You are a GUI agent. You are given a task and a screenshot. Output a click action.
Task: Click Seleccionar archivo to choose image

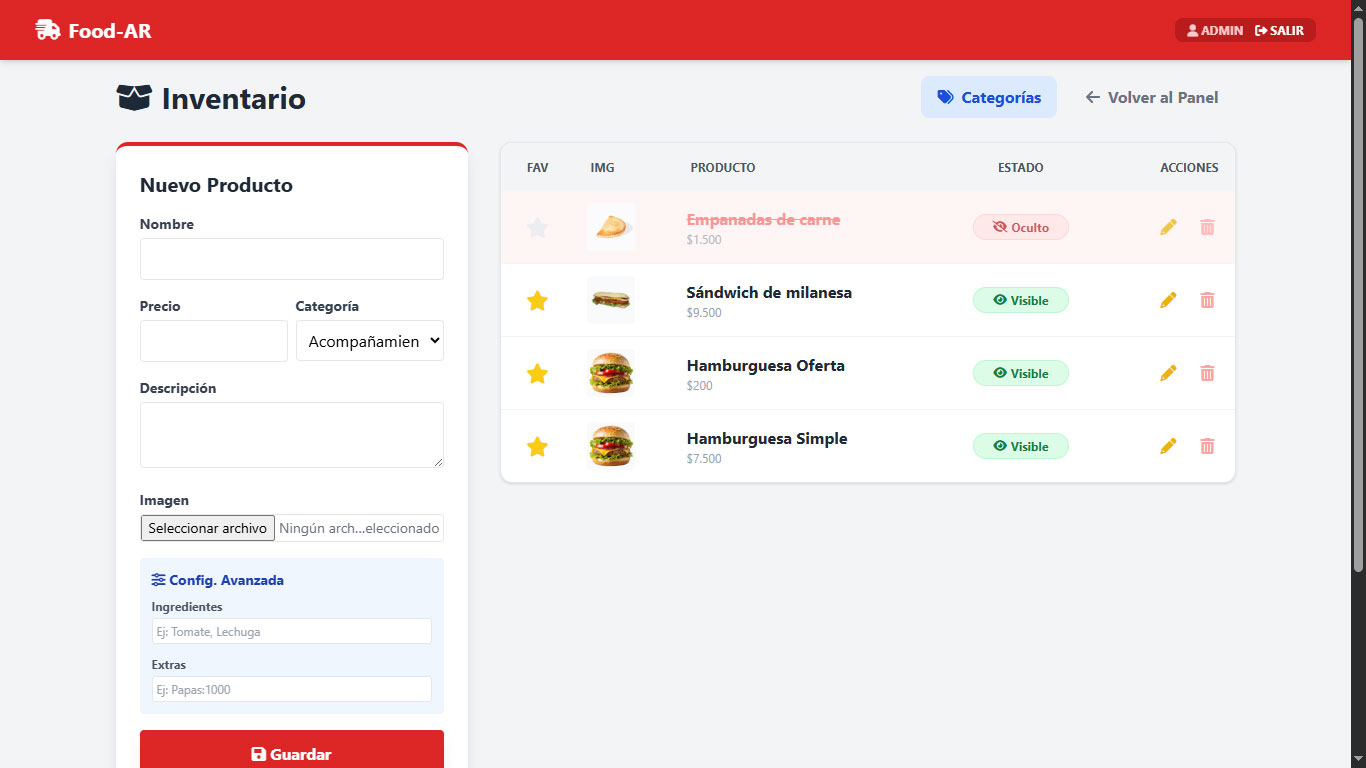click(208, 528)
